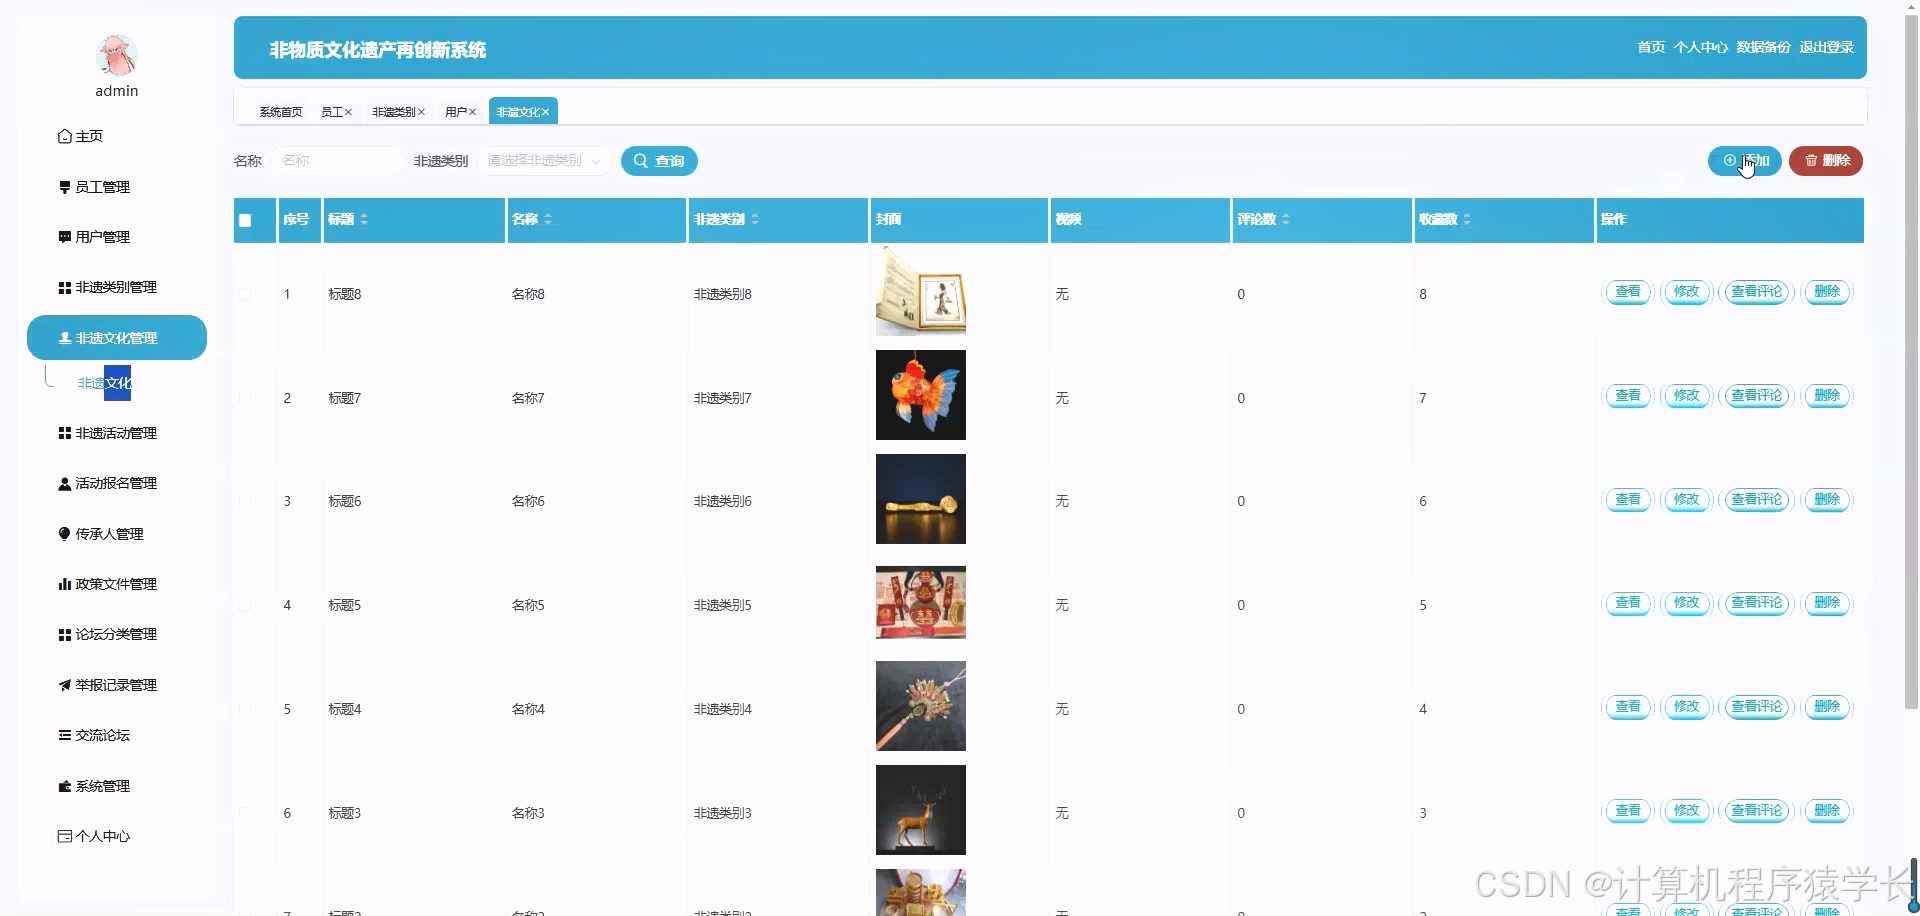Click the home icon beside 主页
The height and width of the screenshot is (916, 1920).
(x=64, y=136)
